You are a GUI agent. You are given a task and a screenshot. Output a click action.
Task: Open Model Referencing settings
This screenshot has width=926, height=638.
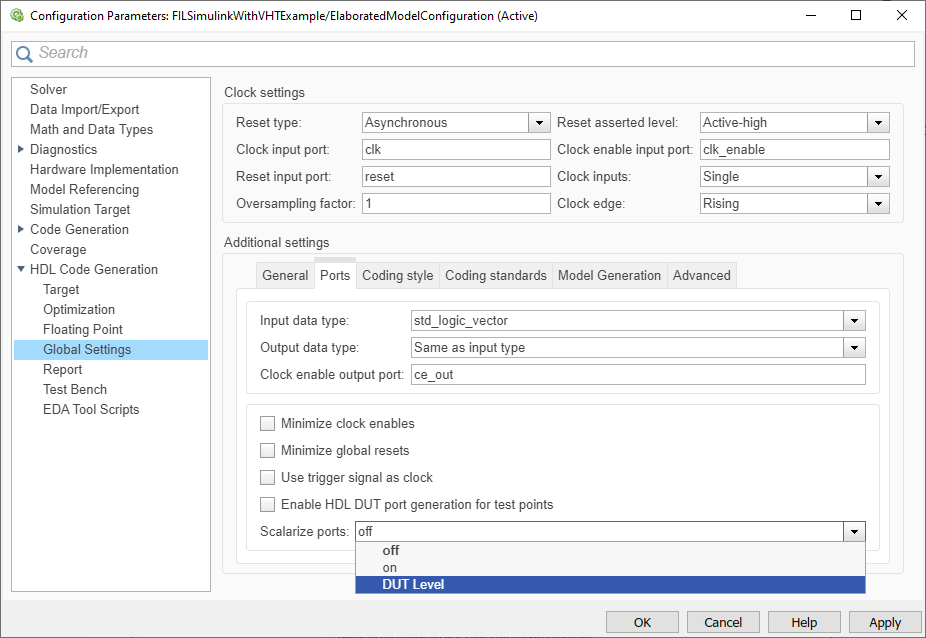tap(84, 190)
